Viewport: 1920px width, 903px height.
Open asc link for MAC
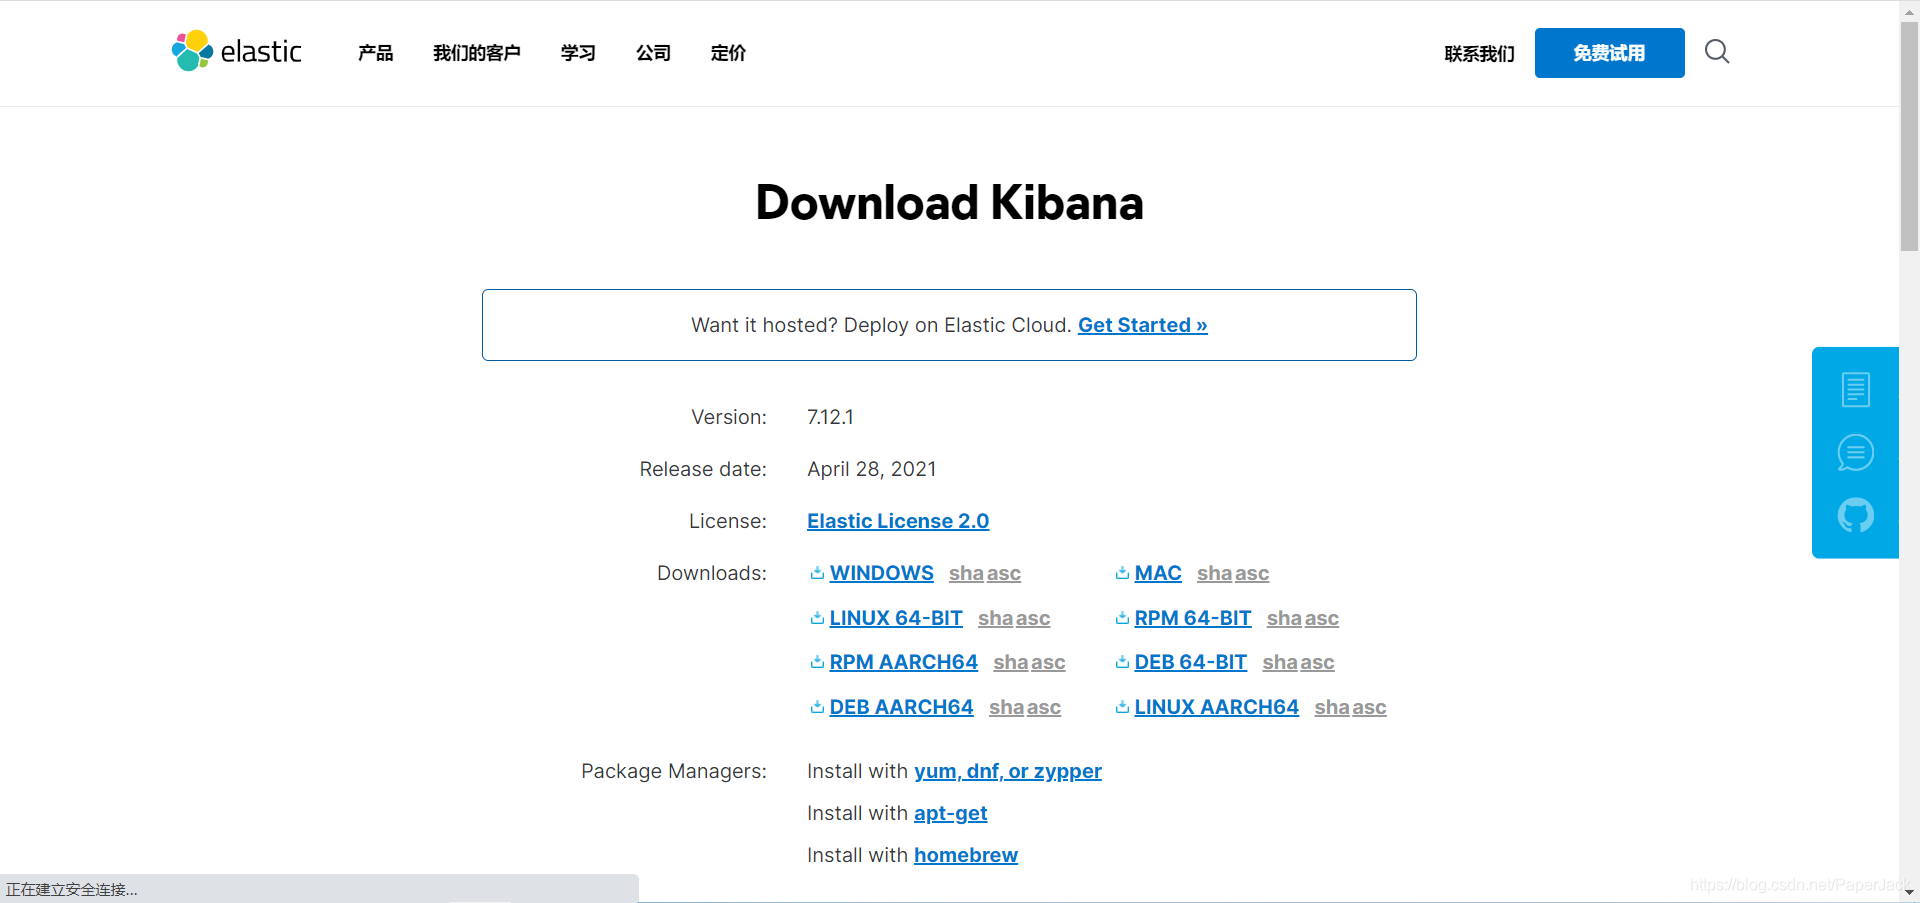pyautogui.click(x=1252, y=574)
